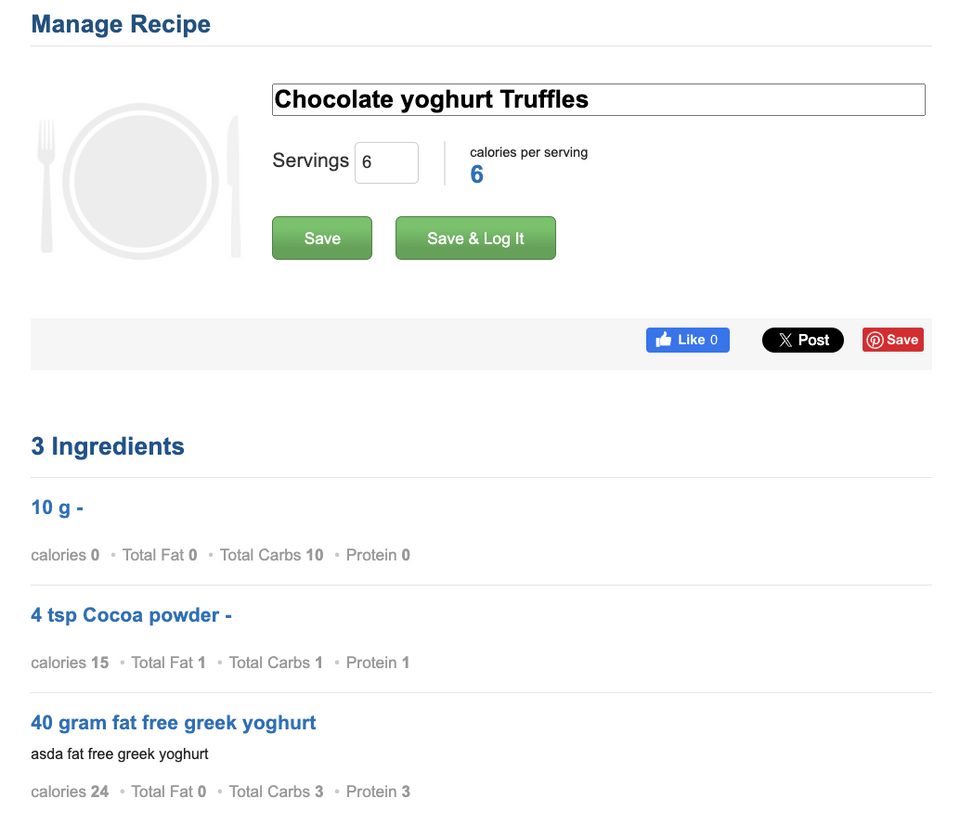Click the Pinterest logo on Save button

coord(875,340)
